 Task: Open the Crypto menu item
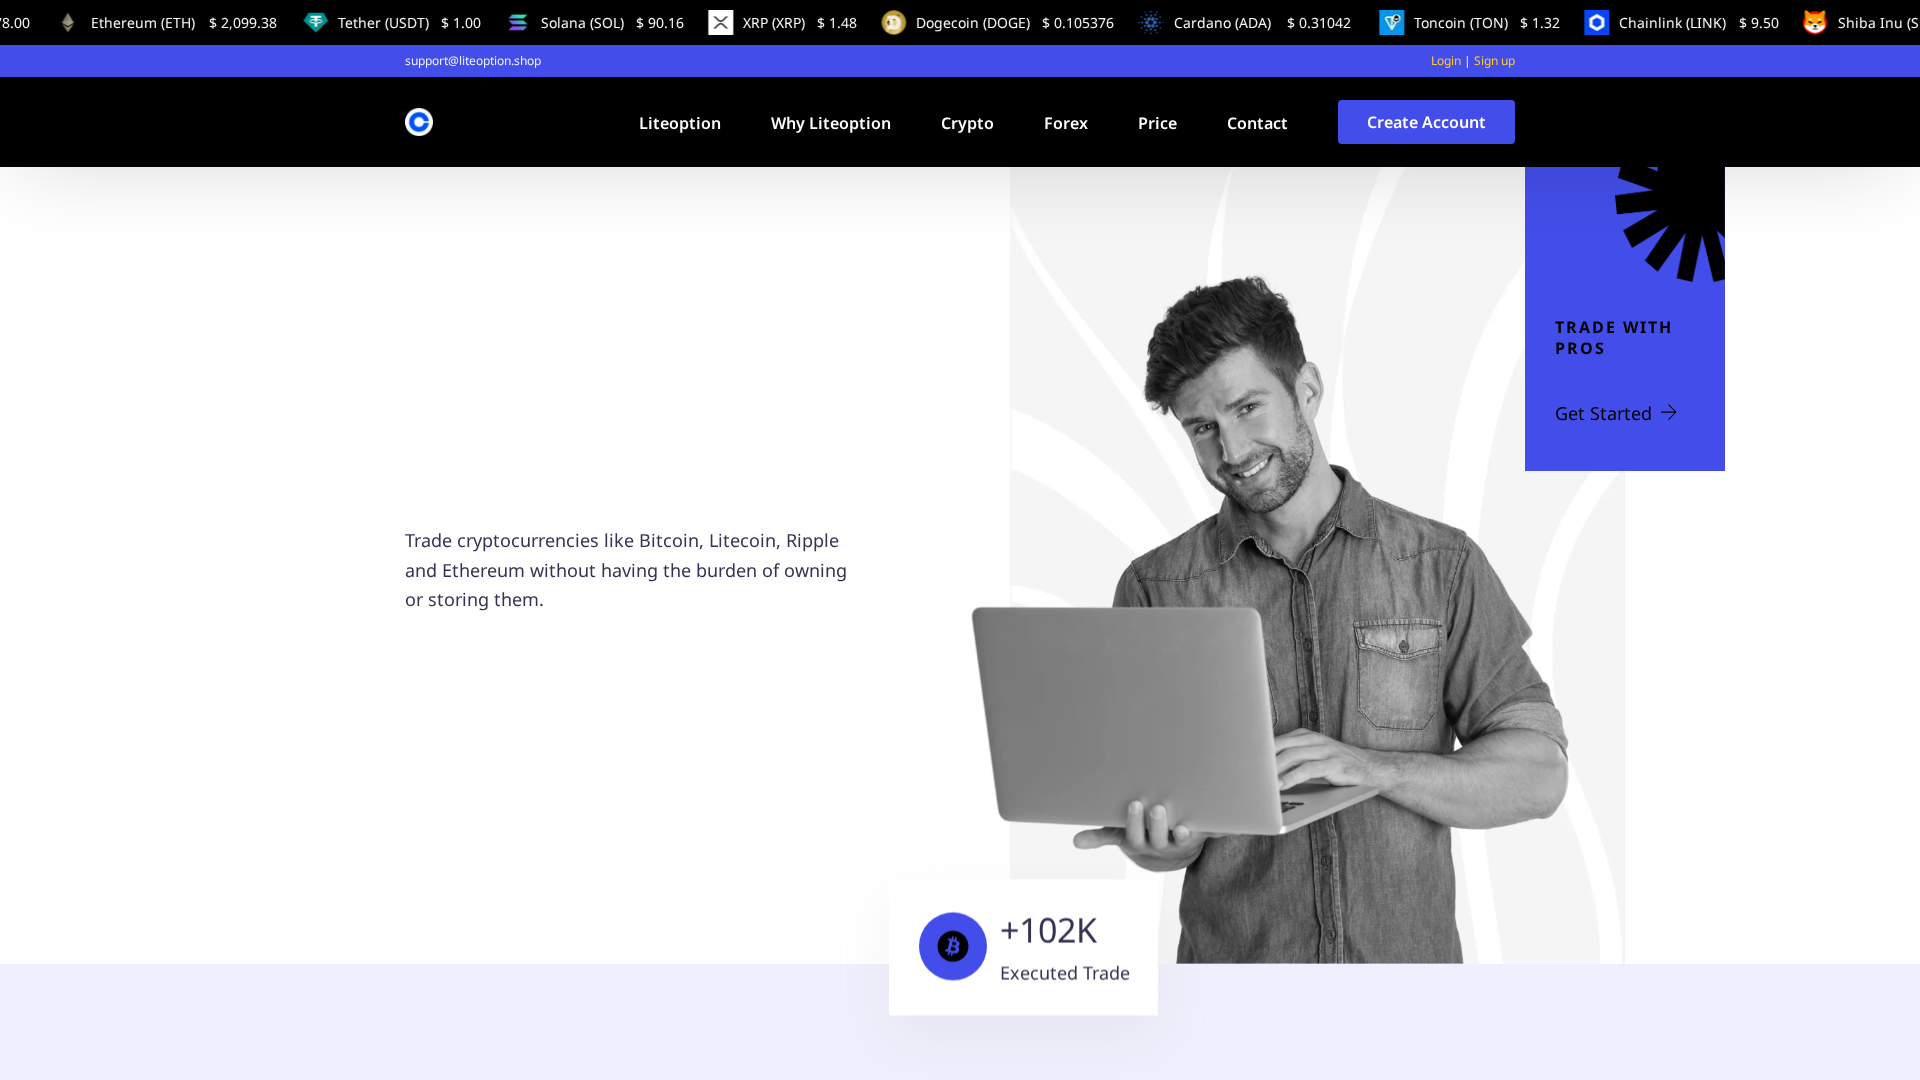(x=967, y=123)
